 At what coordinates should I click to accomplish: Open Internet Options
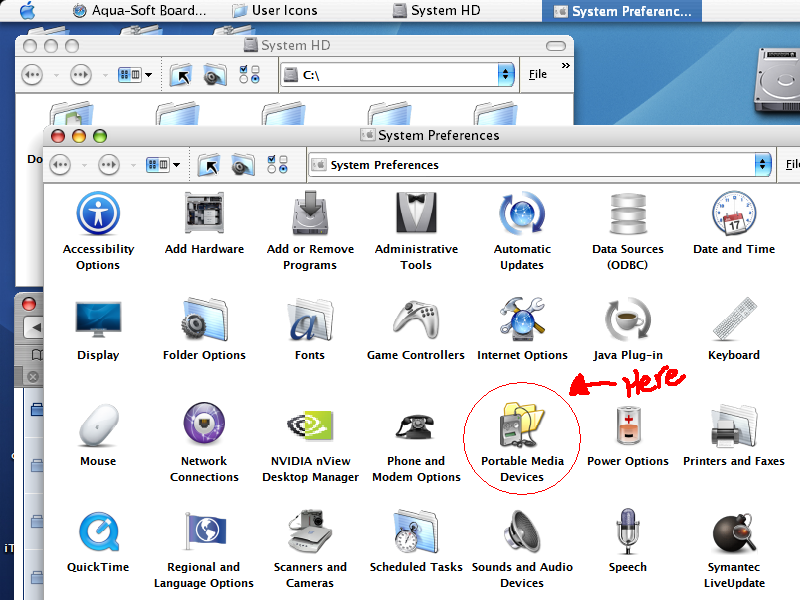coord(522,329)
